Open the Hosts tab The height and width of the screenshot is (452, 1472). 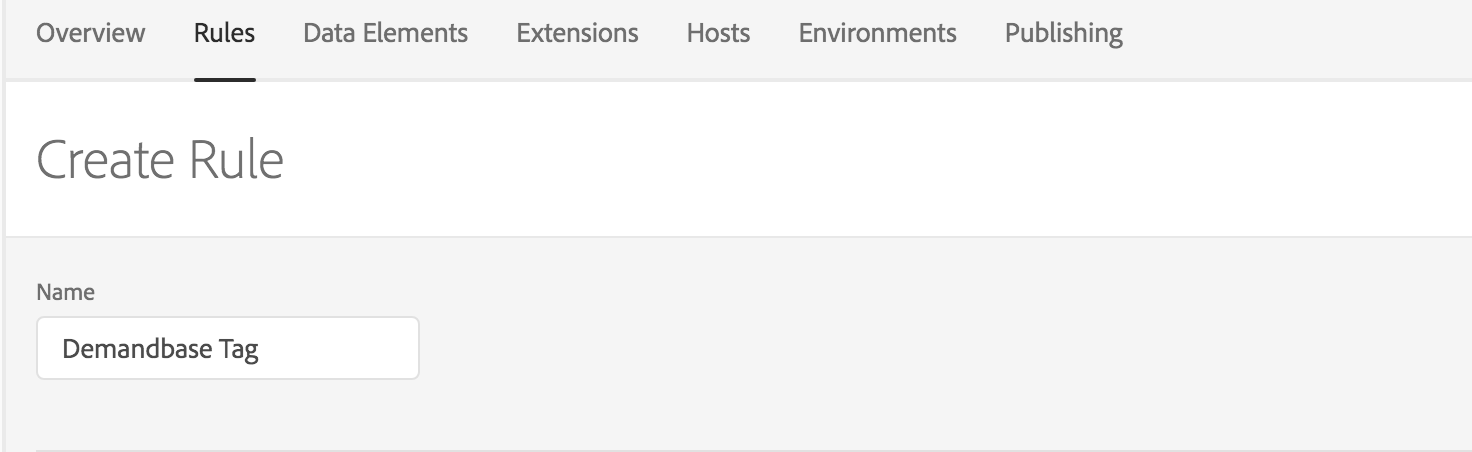coord(718,33)
